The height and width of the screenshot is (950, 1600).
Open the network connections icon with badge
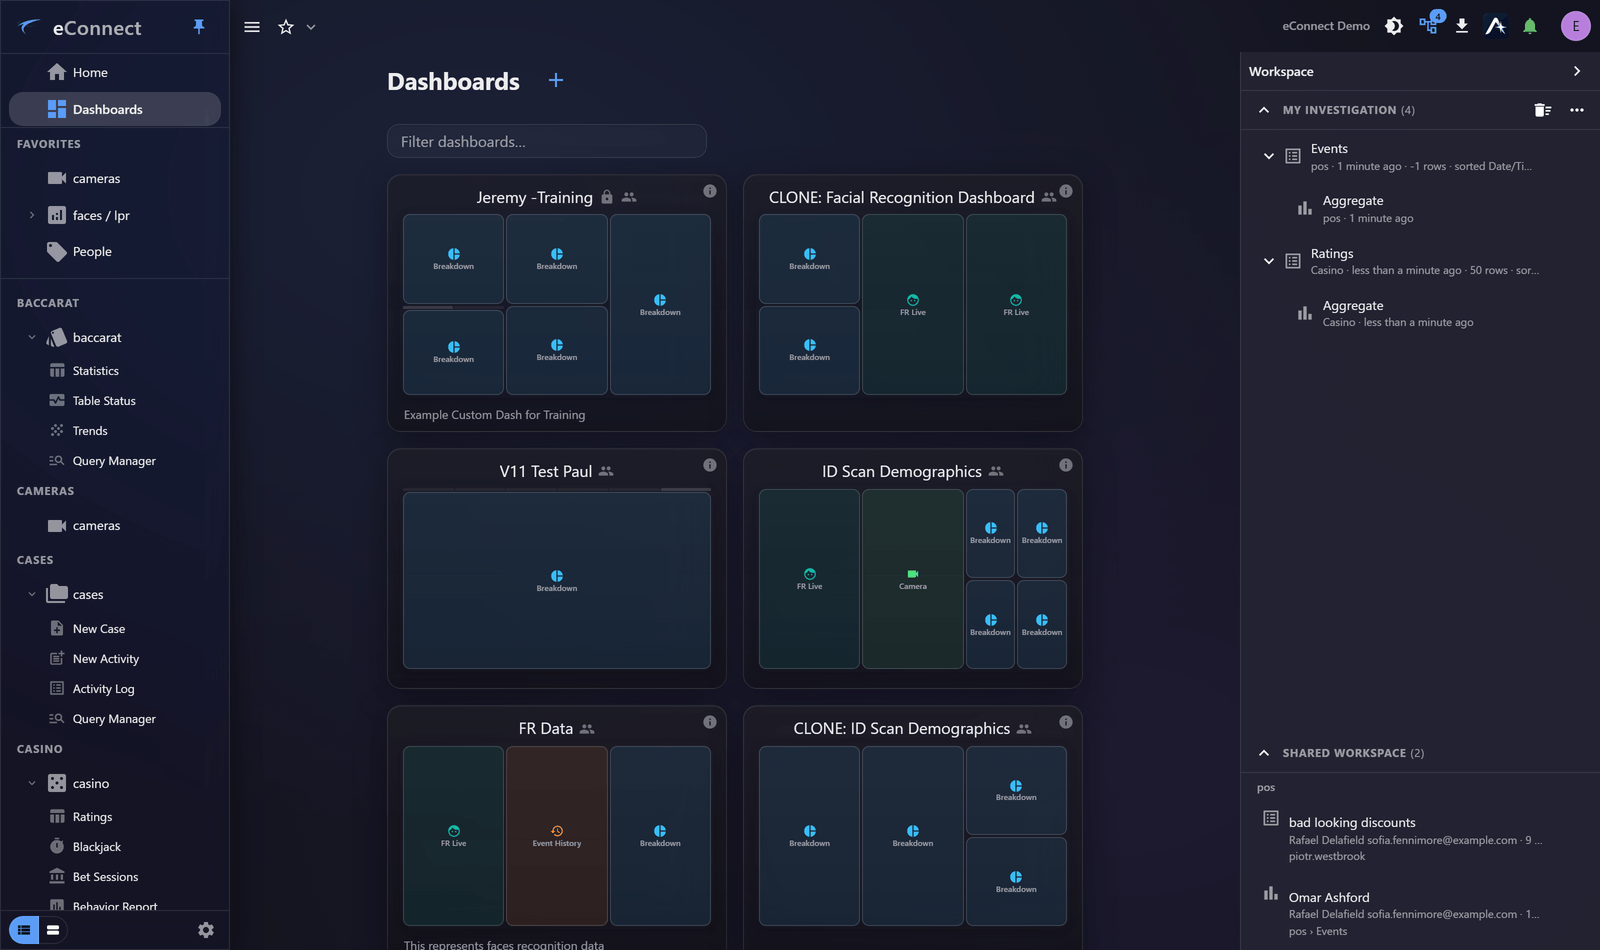(1429, 24)
